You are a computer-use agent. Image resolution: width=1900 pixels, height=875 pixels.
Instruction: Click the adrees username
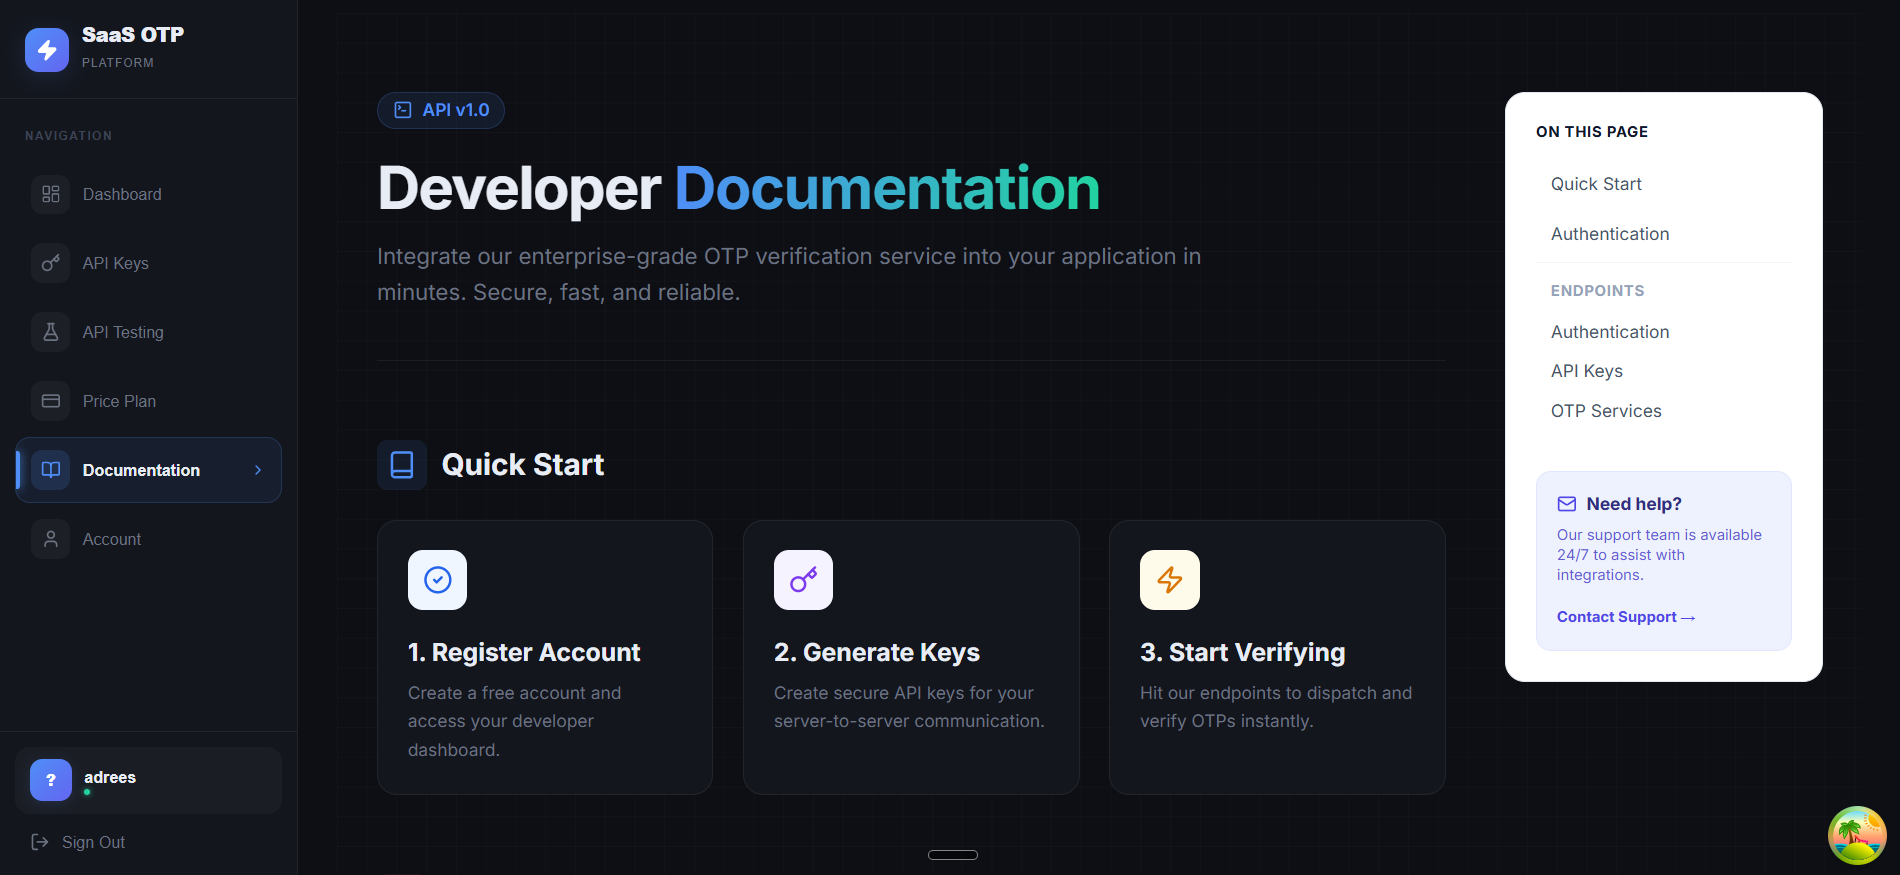point(110,777)
